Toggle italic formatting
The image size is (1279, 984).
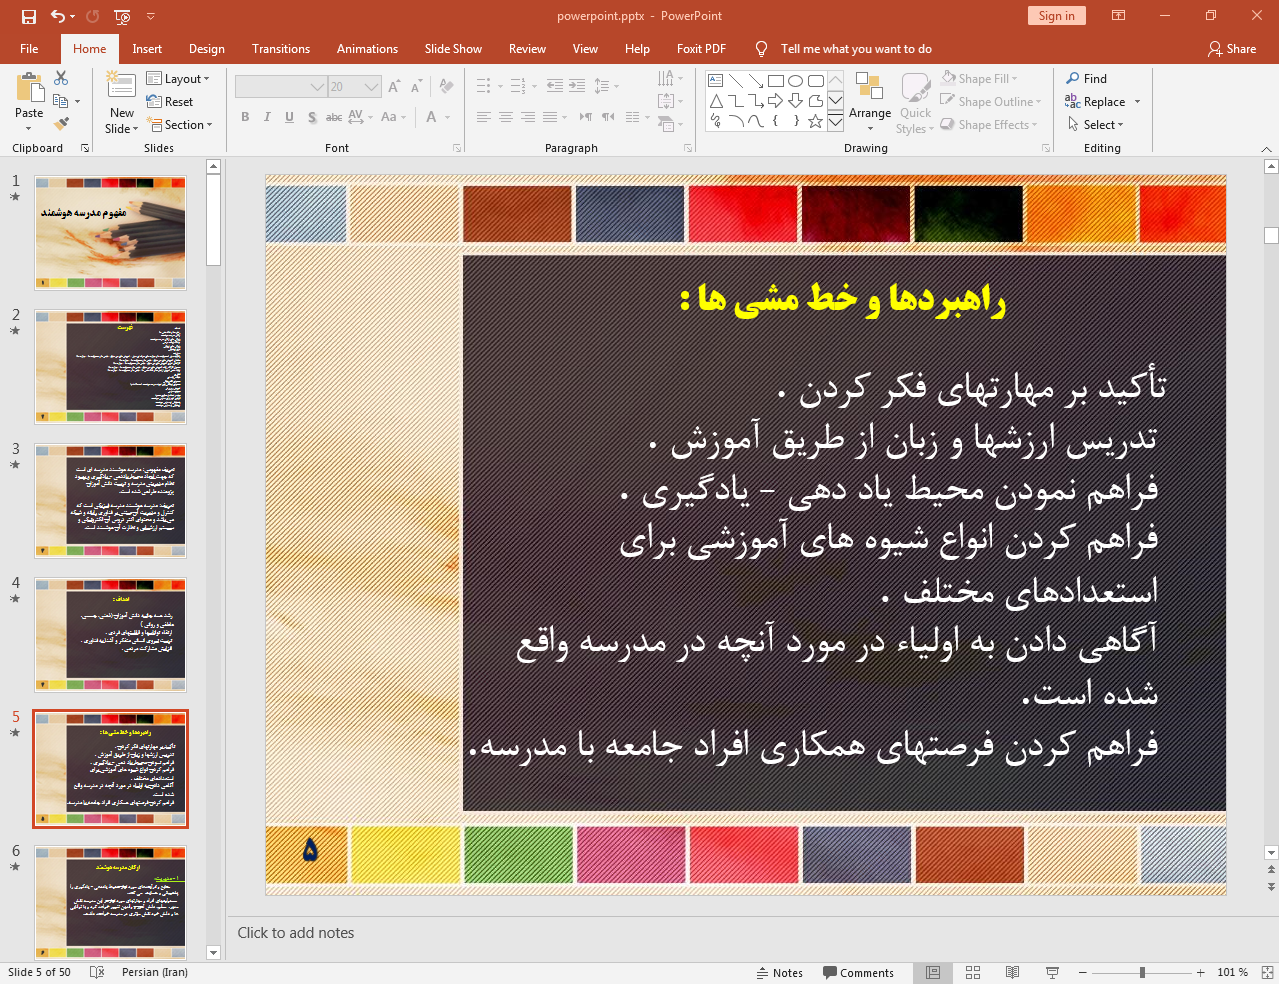(x=267, y=117)
